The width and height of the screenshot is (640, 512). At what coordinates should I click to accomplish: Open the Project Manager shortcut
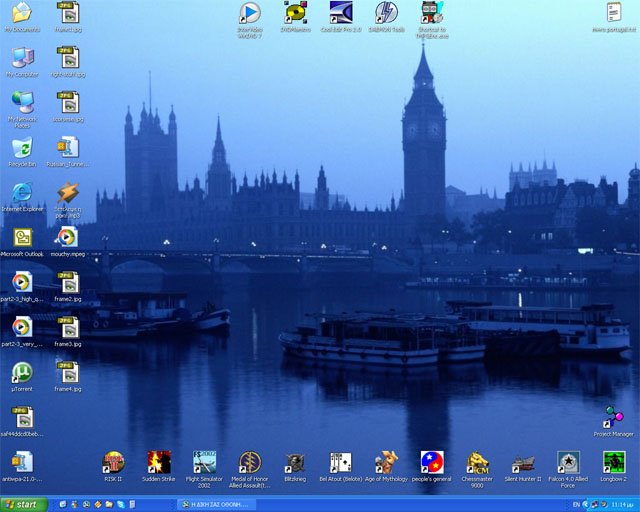[x=614, y=417]
